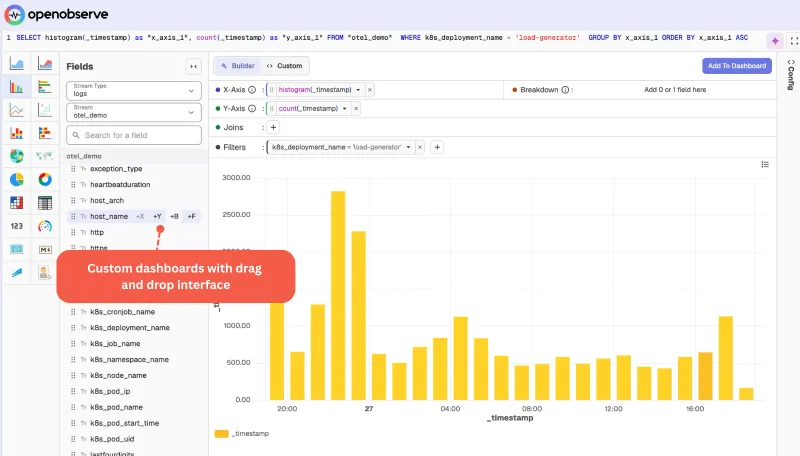The image size is (800, 456).
Task: Click the Breakdown drop area placeholder
Action: (x=675, y=90)
